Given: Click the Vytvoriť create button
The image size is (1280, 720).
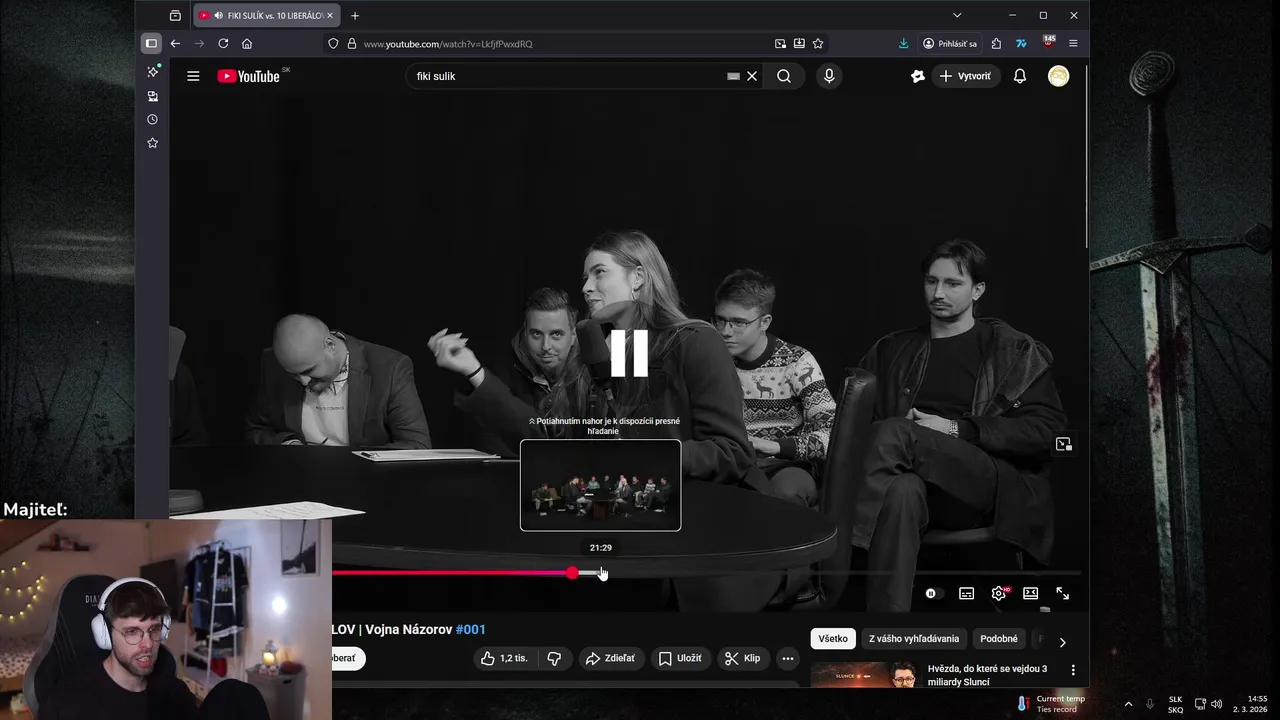Looking at the screenshot, I should [x=965, y=76].
